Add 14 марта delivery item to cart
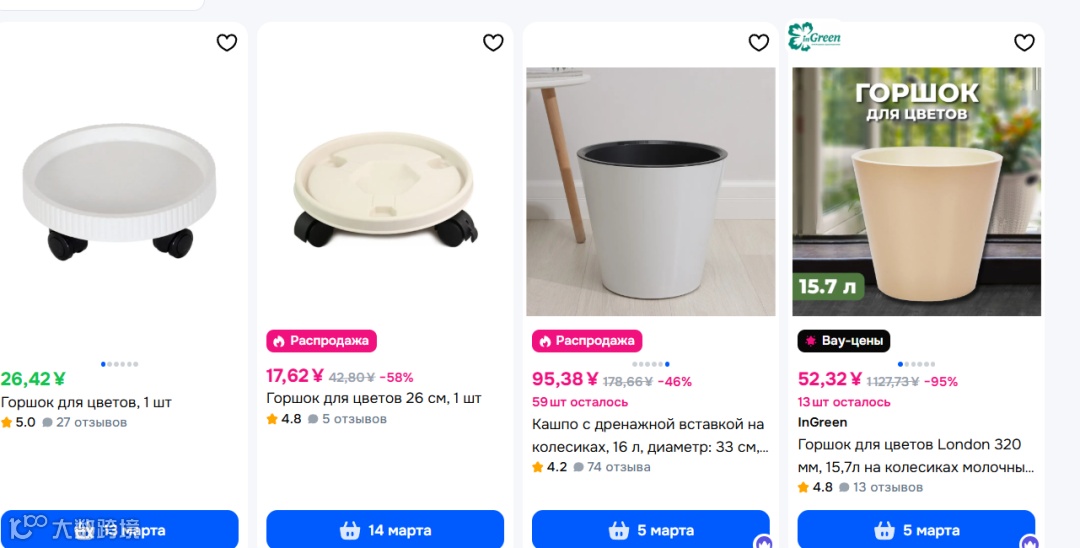The width and height of the screenshot is (1080, 548). pos(385,529)
